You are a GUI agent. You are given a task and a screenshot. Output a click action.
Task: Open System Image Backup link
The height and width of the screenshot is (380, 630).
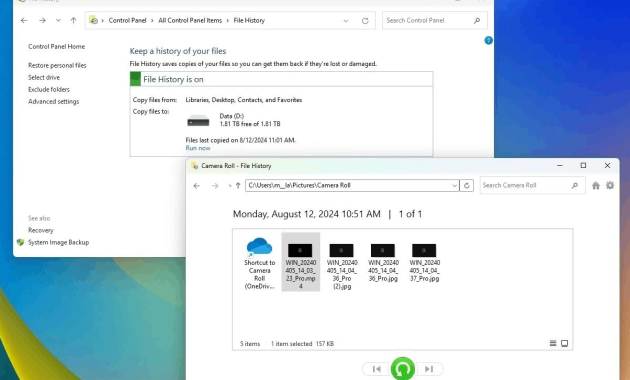coord(59,242)
